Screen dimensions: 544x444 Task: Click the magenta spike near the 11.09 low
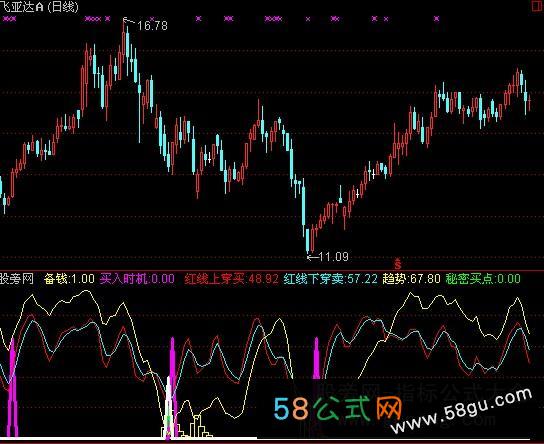click(x=316, y=358)
